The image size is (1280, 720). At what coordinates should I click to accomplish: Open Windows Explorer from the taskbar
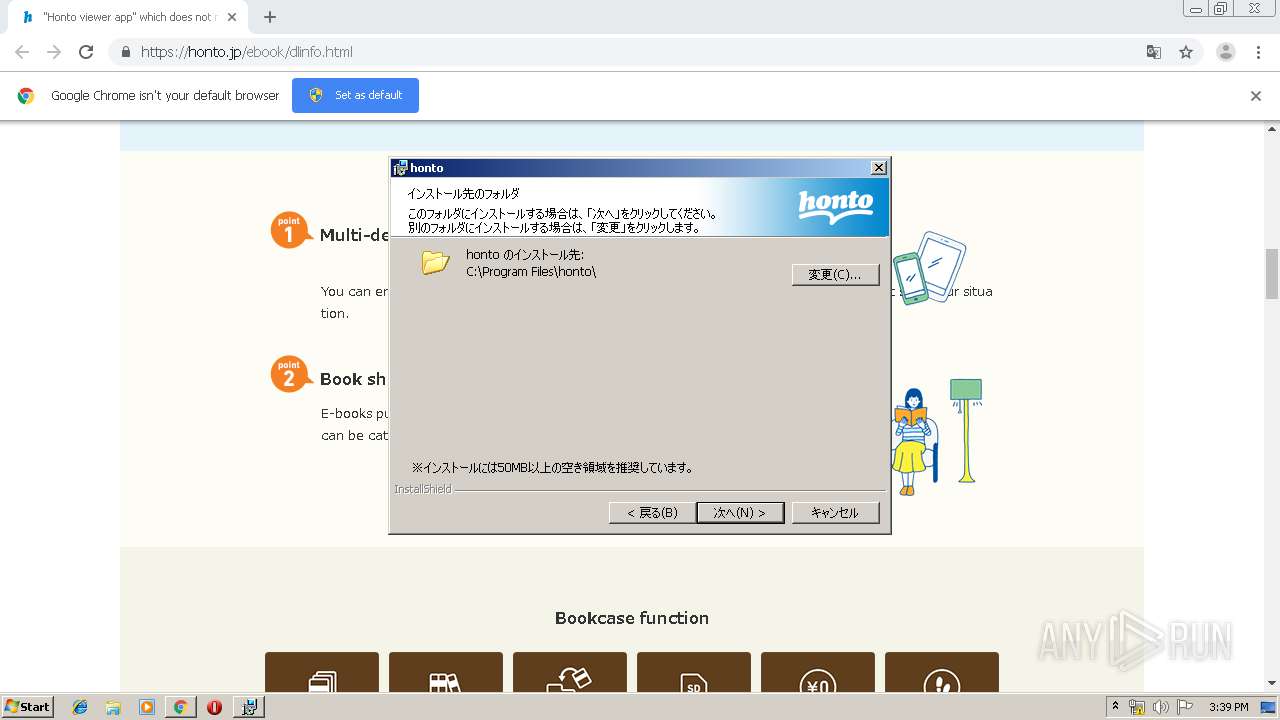coord(113,707)
